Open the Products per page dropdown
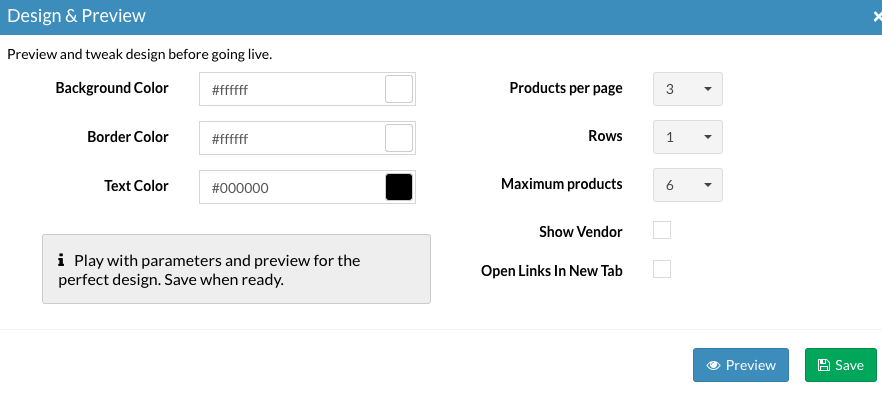The width and height of the screenshot is (882, 398). (687, 89)
